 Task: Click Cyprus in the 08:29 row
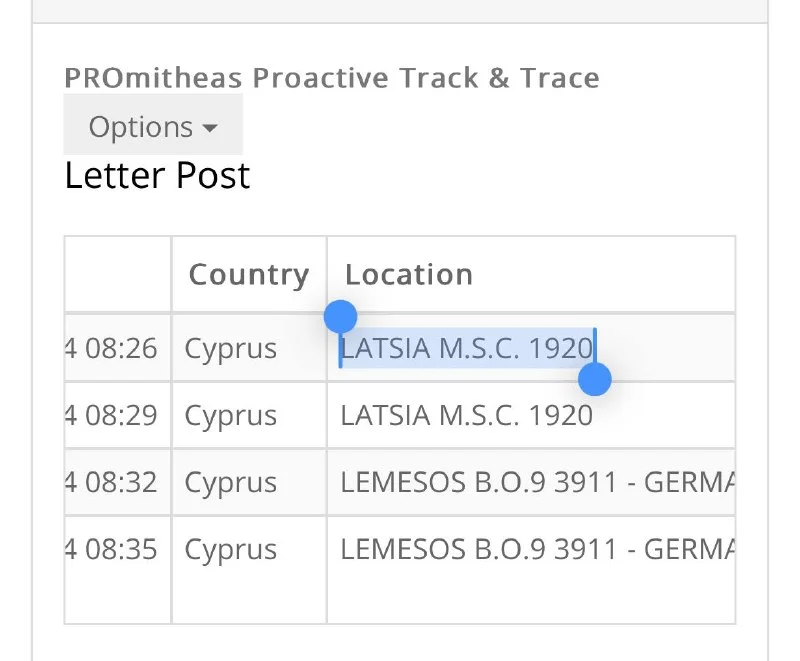231,415
